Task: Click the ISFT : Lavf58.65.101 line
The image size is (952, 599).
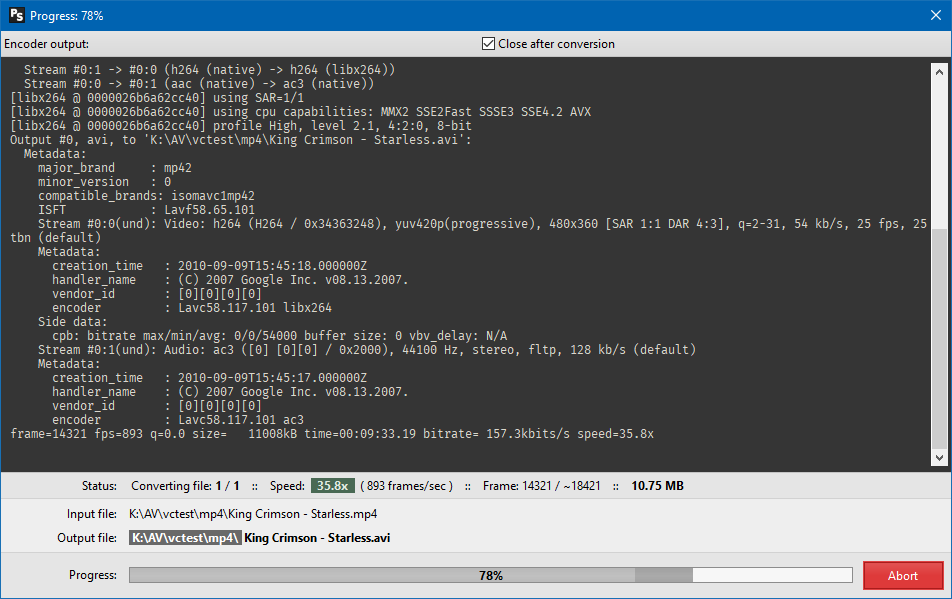Action: pos(146,209)
